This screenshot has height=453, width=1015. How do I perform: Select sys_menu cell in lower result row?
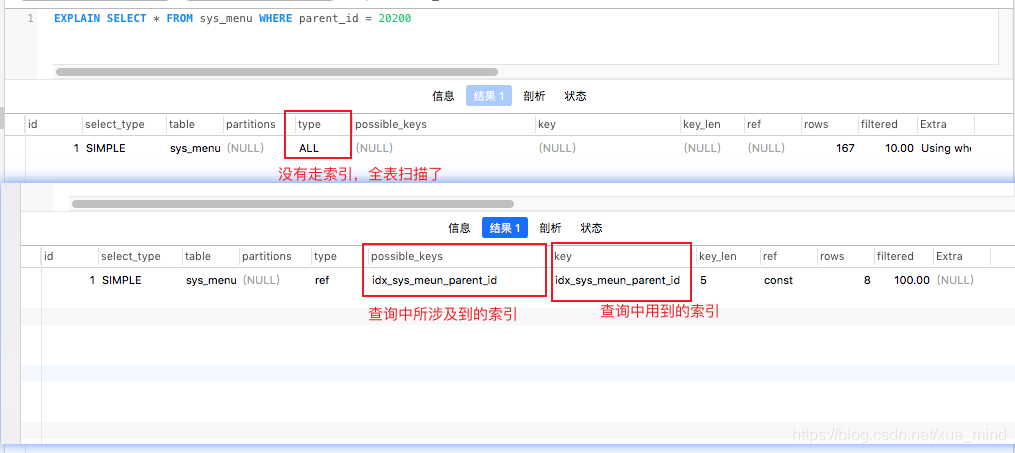tap(211, 280)
